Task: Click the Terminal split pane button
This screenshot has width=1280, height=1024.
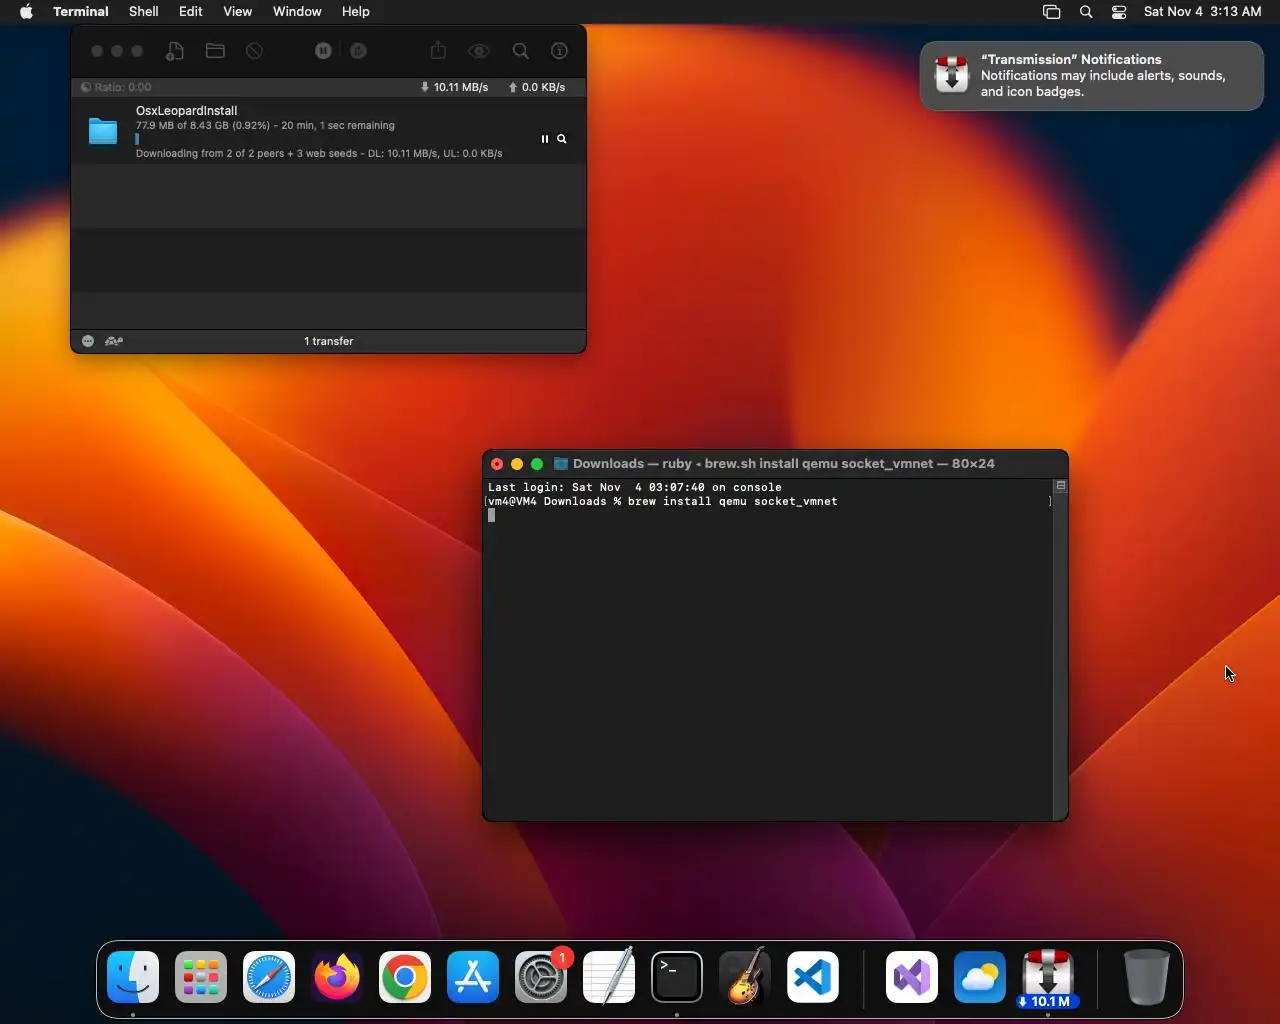Action: click(x=1061, y=486)
